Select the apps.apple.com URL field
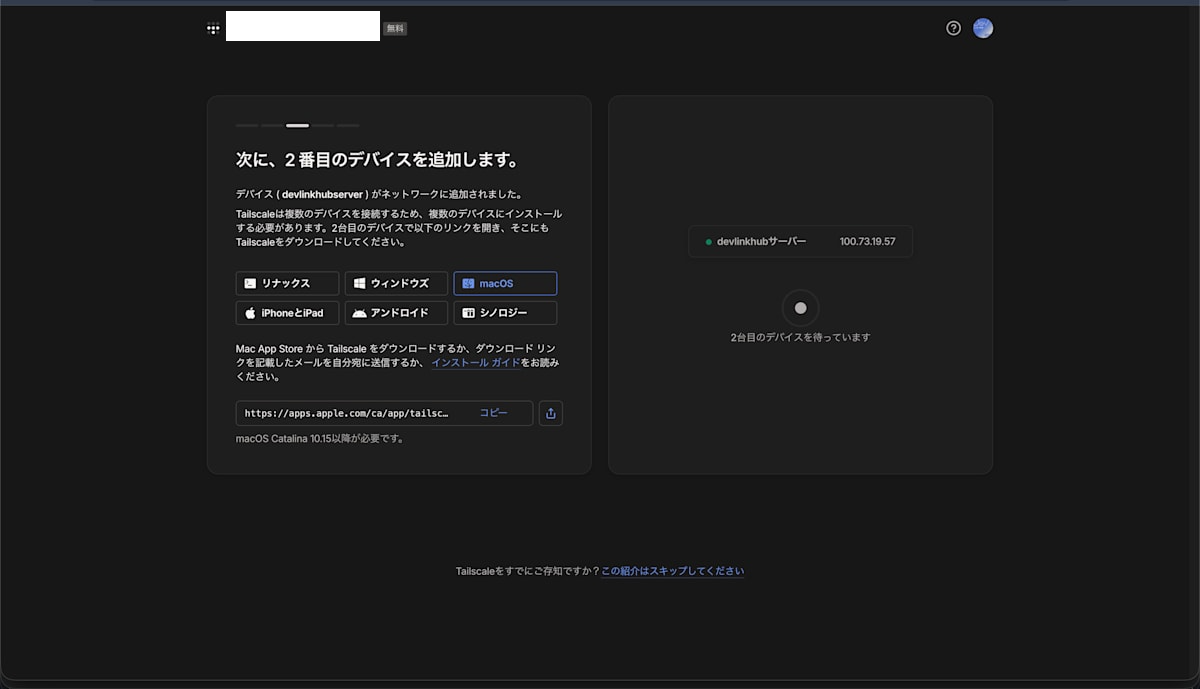The height and width of the screenshot is (689, 1200). (345, 413)
